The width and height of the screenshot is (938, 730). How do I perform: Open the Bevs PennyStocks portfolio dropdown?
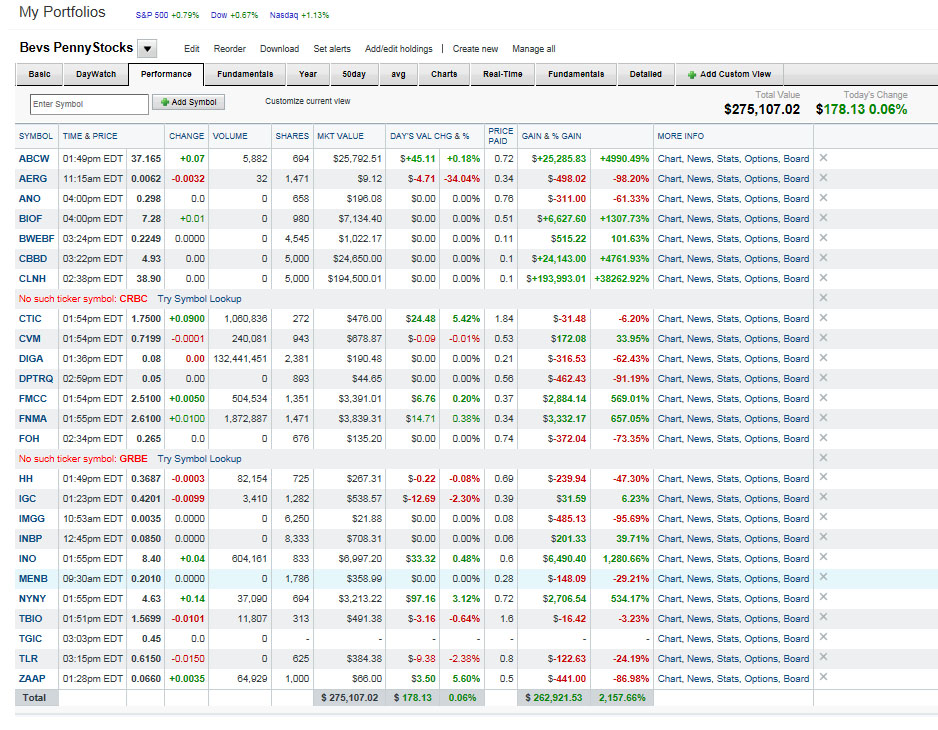[147, 49]
